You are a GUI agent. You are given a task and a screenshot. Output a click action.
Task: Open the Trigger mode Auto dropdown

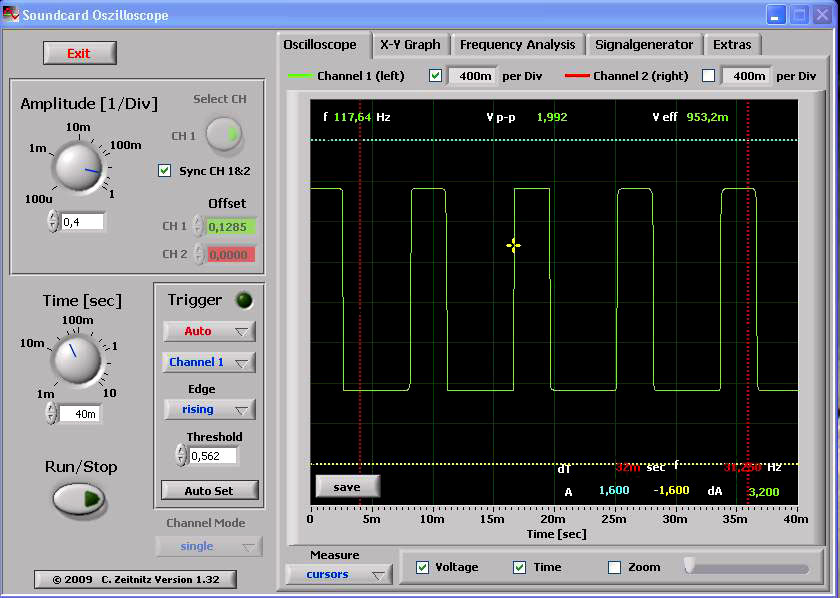coord(209,331)
